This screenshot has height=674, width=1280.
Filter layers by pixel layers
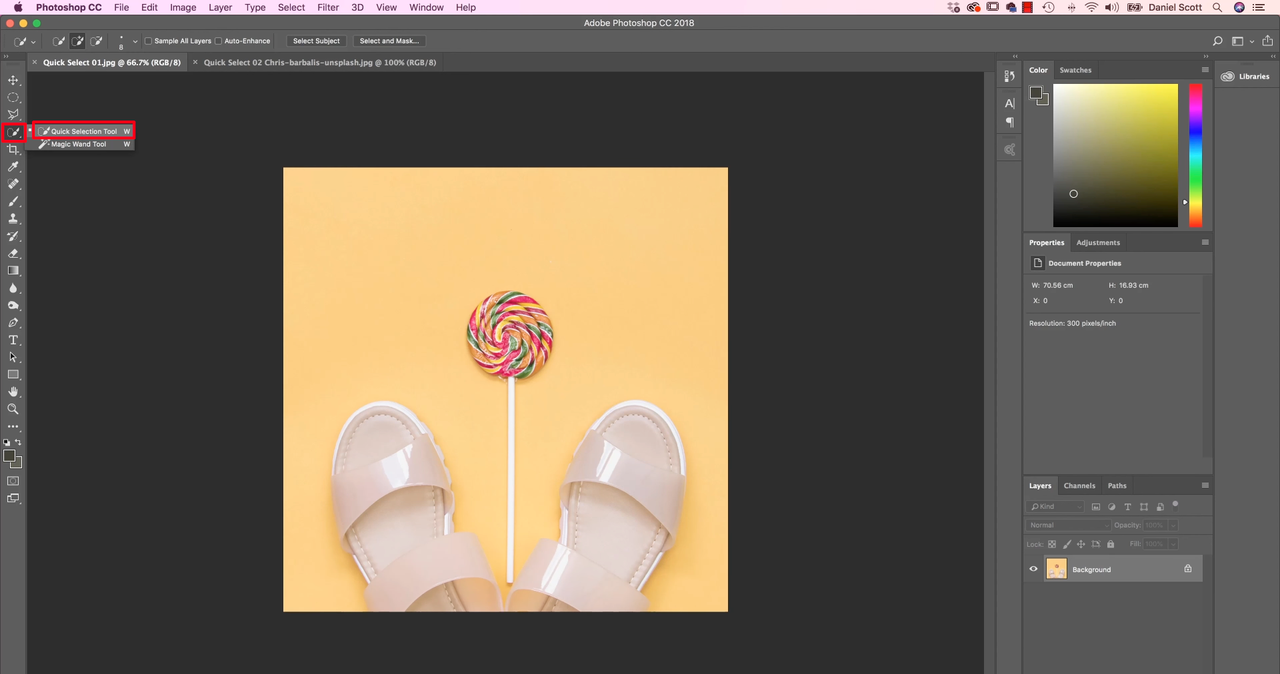[1096, 507]
